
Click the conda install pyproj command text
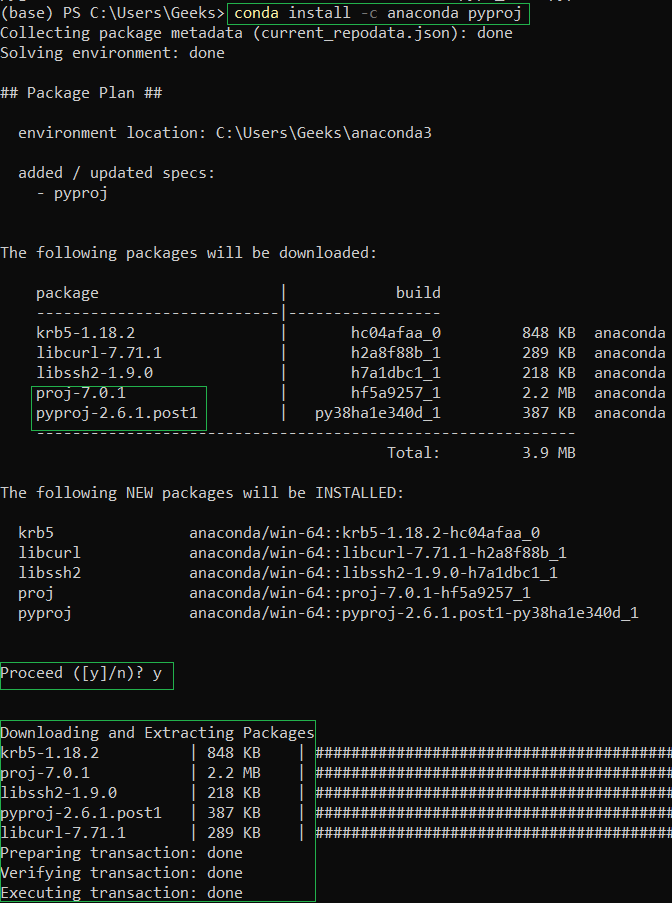click(377, 14)
